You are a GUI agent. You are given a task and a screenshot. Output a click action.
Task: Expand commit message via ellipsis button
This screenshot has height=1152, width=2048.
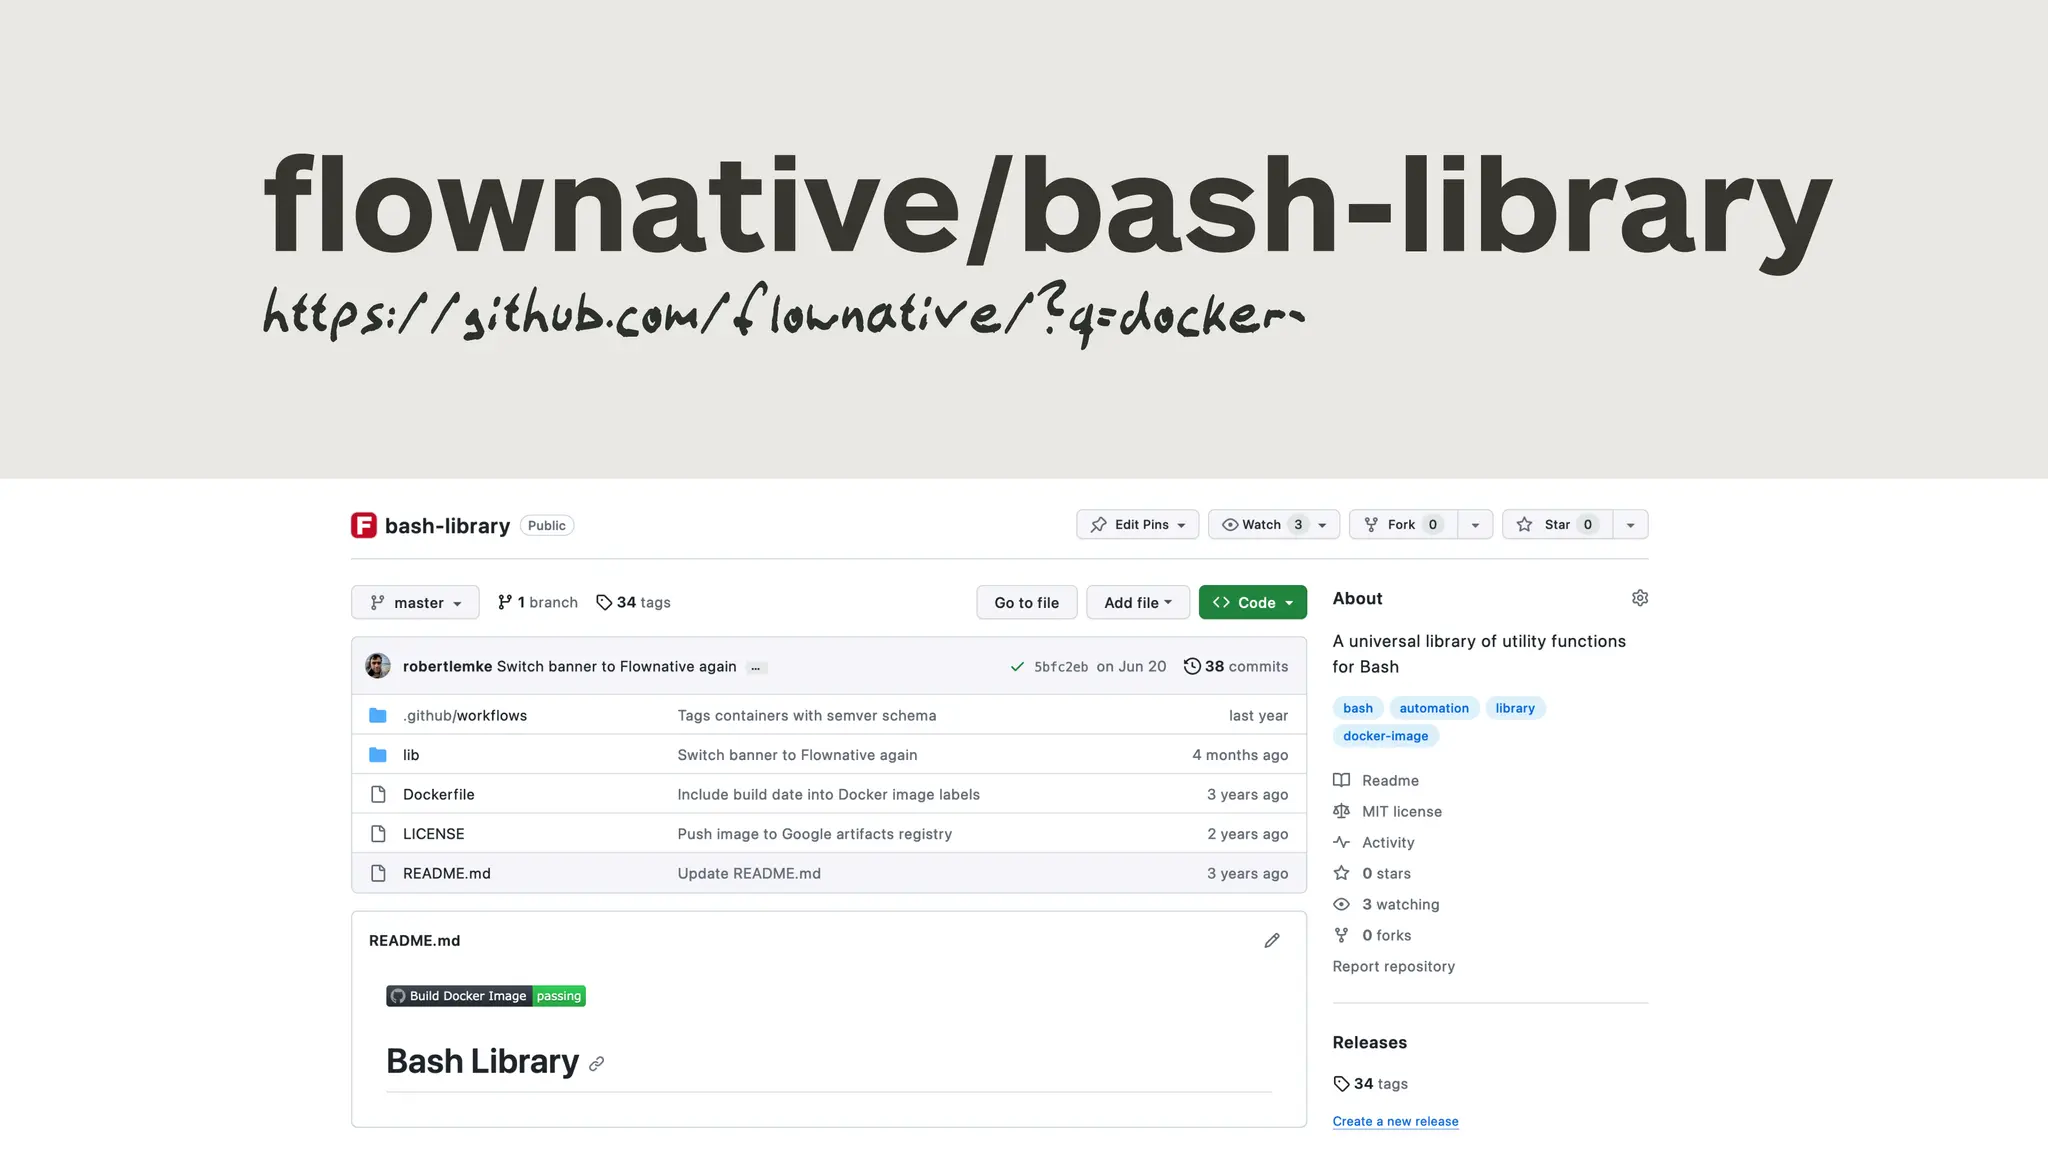pyautogui.click(x=756, y=667)
